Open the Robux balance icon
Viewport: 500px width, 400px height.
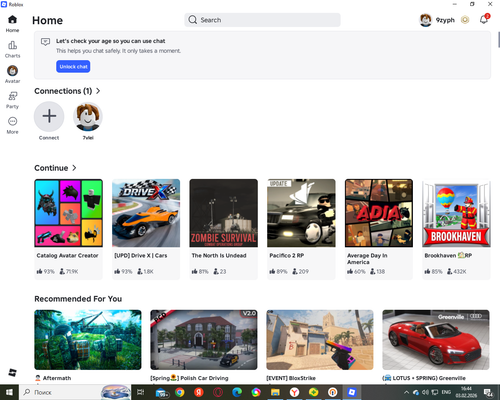click(465, 20)
